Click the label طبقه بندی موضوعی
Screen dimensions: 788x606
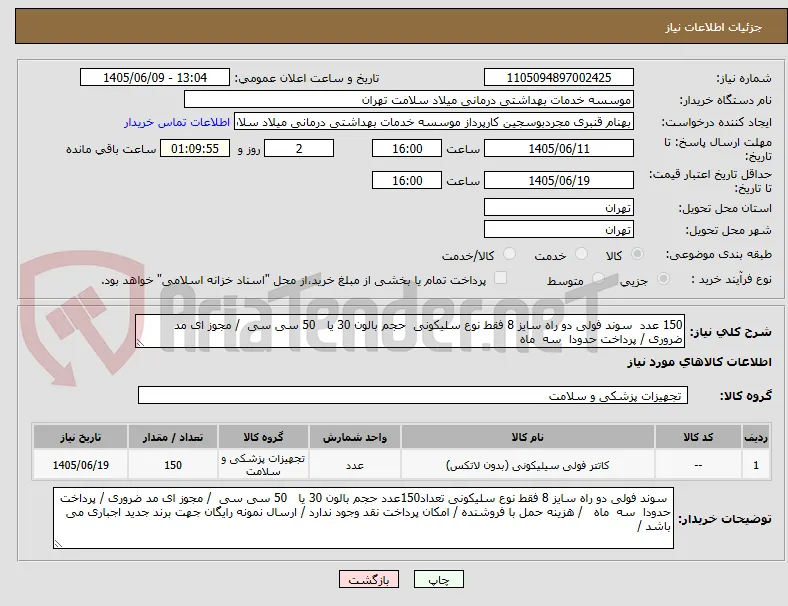tap(719, 254)
